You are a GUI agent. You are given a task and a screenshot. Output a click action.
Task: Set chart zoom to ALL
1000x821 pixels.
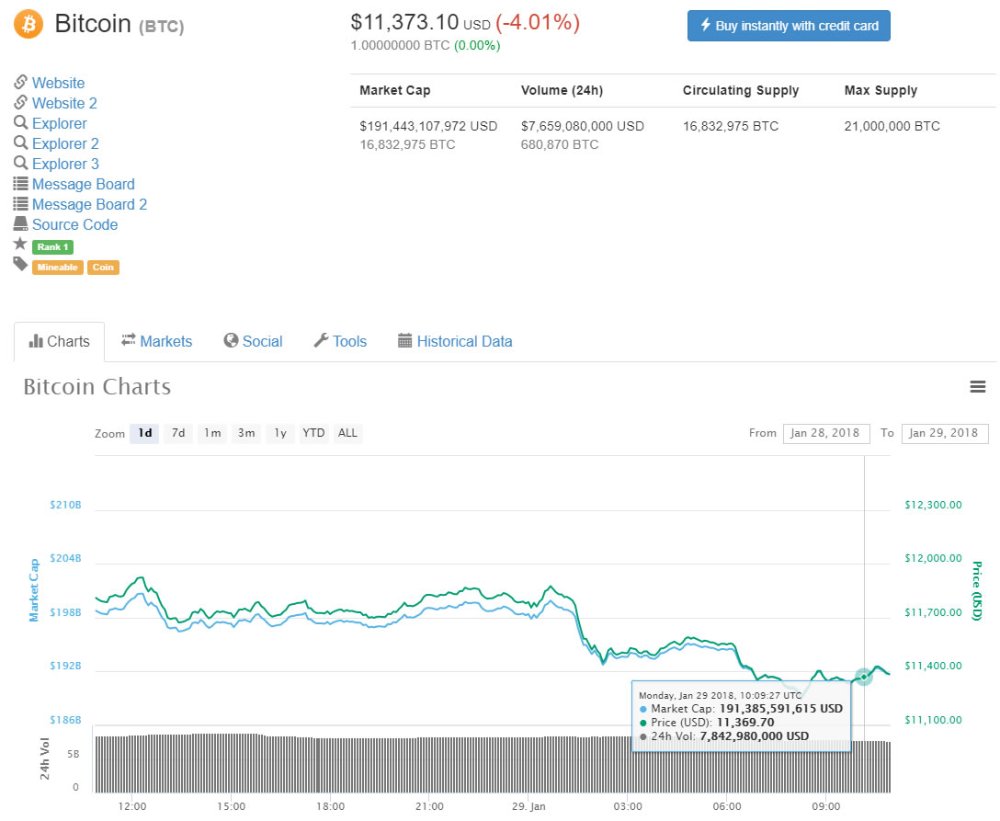pos(348,433)
